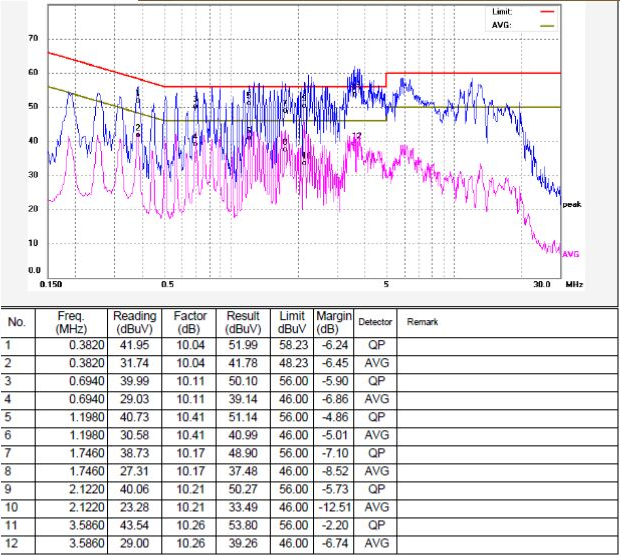Click marker 2 on the graph
This screenshot has width=620, height=555.
pyautogui.click(x=138, y=128)
